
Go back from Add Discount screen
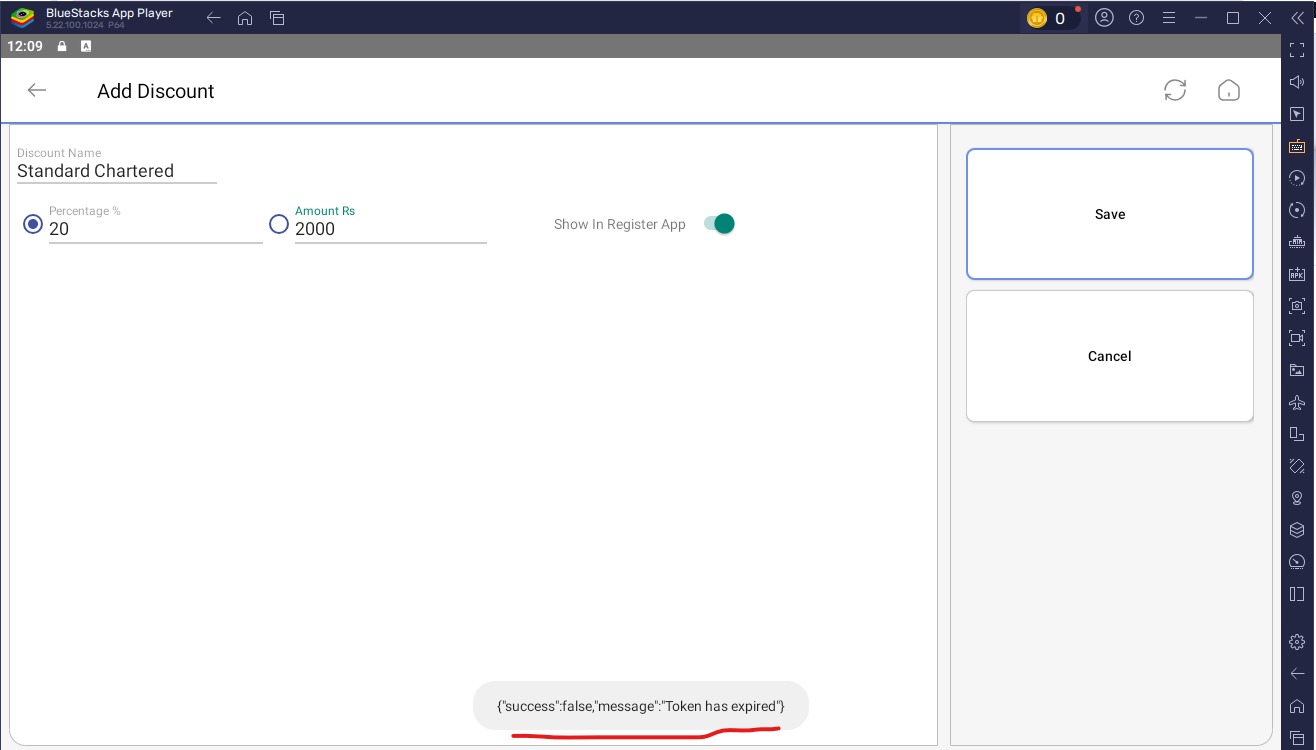[x=37, y=90]
